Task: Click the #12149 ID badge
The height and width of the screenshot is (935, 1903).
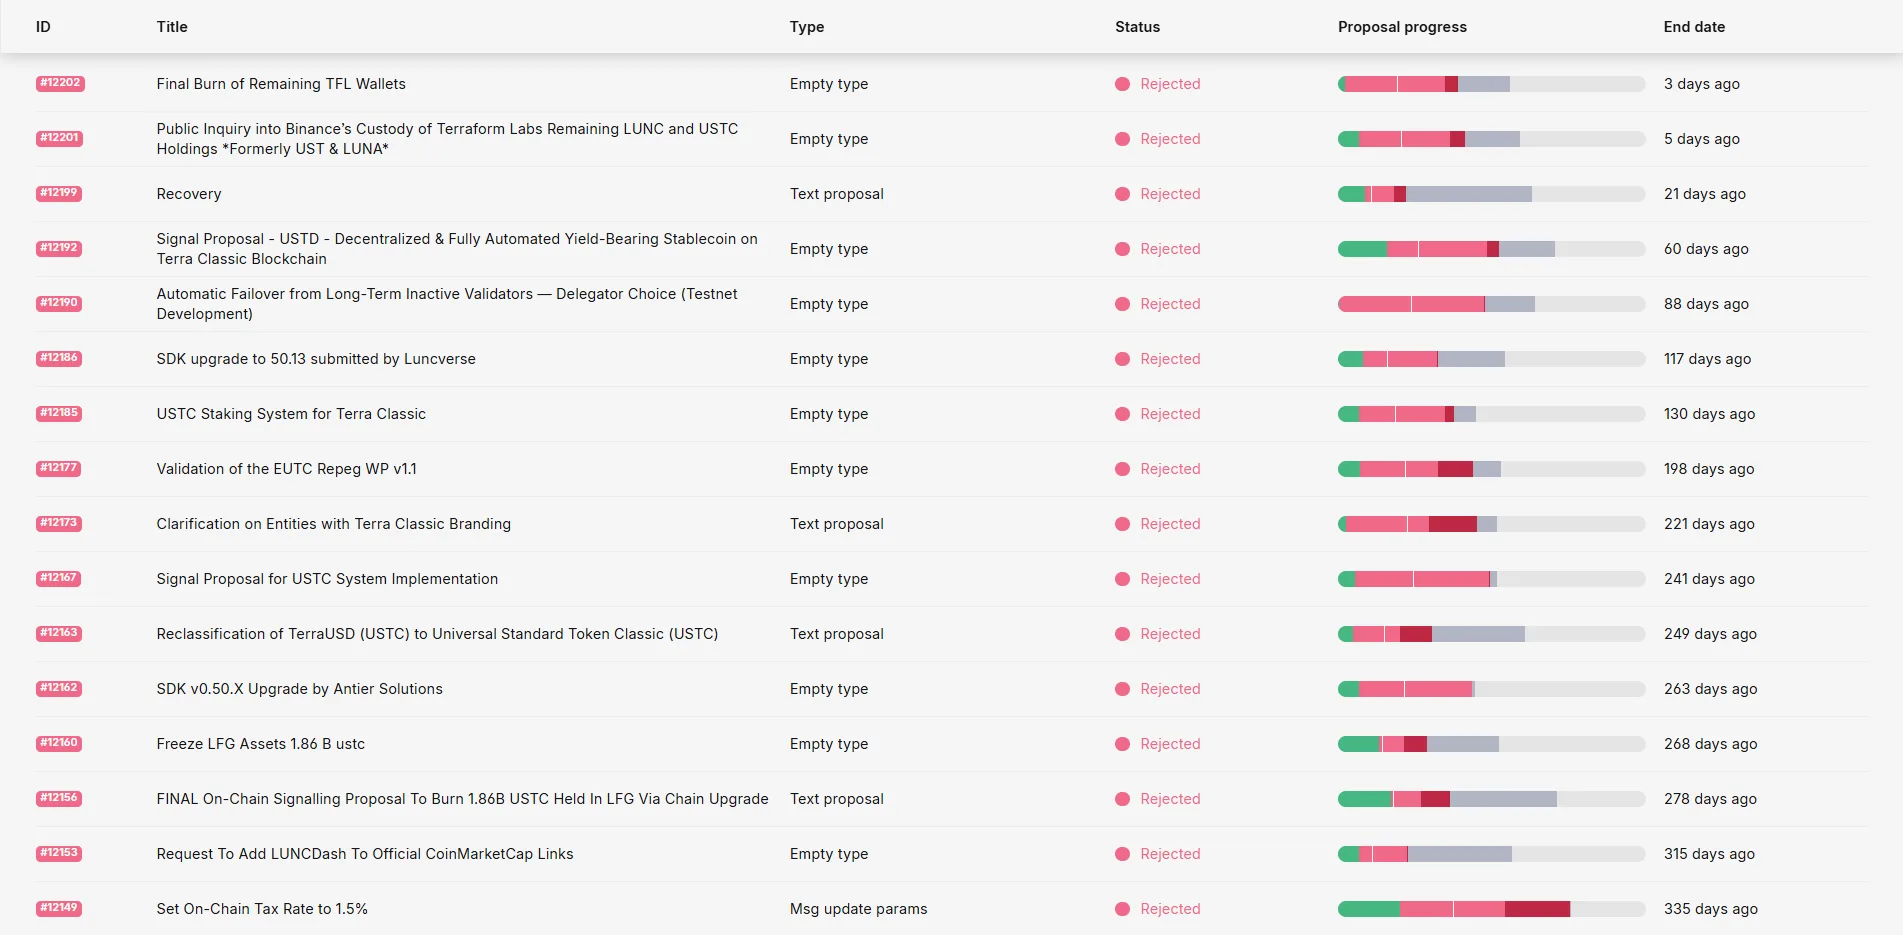Action: [59, 908]
